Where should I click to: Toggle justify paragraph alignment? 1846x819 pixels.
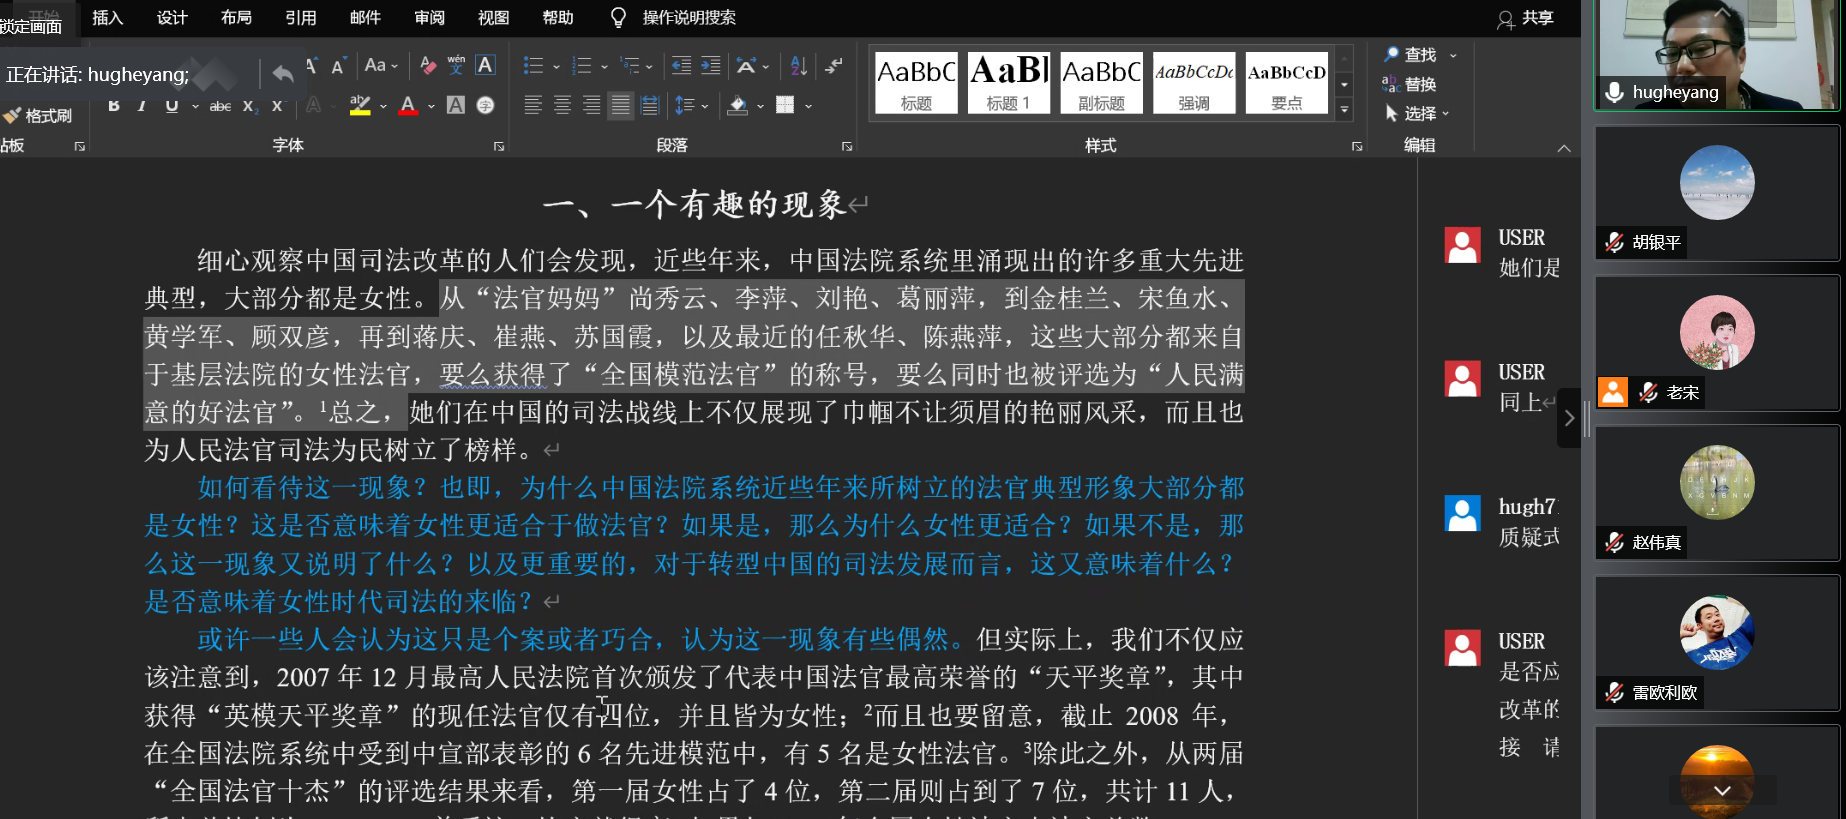(621, 105)
